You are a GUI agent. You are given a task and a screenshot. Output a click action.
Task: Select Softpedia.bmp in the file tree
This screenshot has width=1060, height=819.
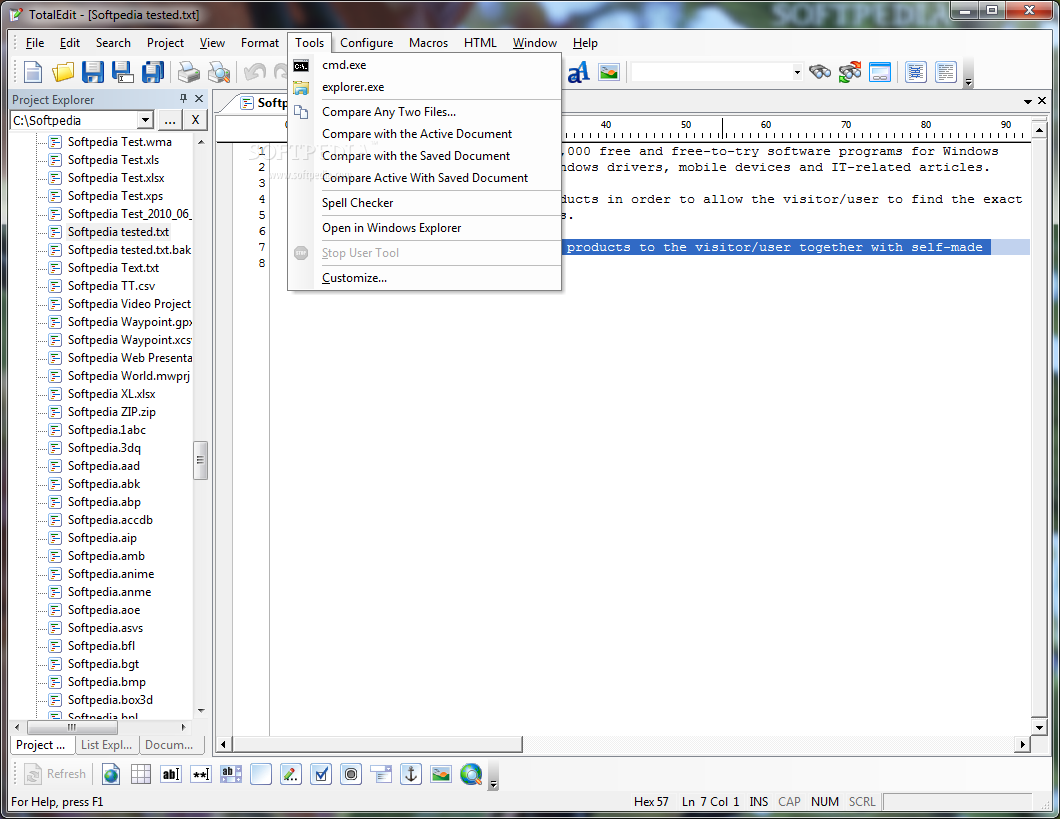click(x=107, y=682)
